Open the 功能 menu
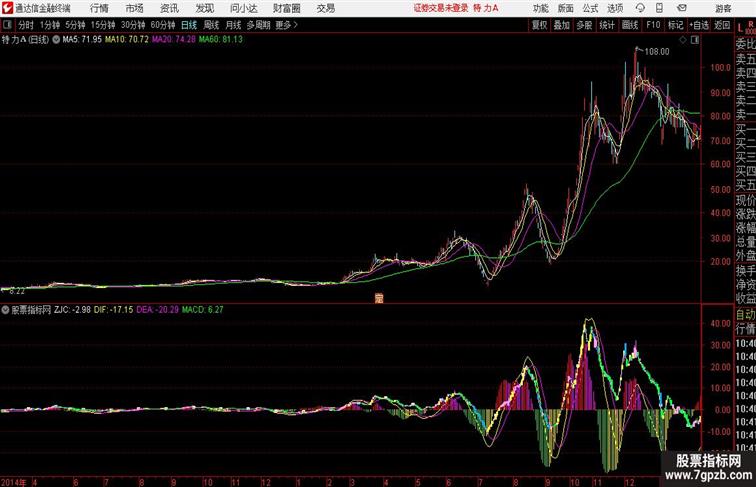 tap(540, 8)
